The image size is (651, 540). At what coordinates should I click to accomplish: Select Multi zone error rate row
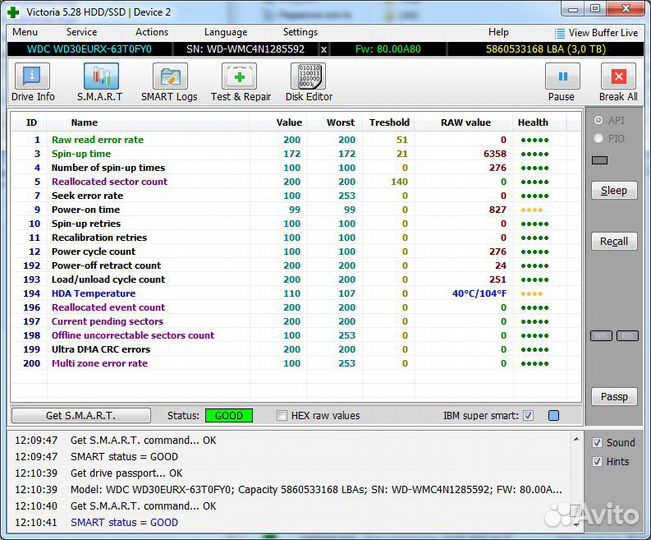point(296,364)
